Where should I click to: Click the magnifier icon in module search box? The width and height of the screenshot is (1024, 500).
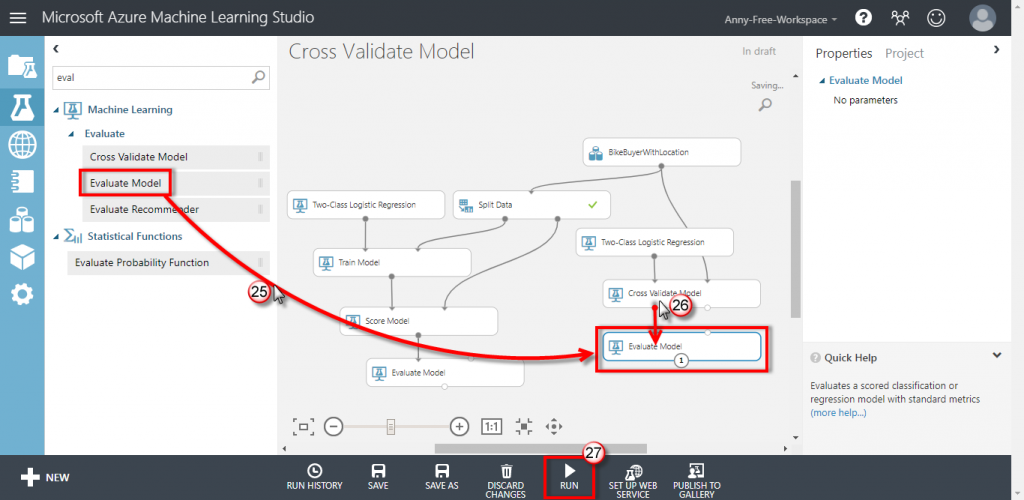(x=259, y=77)
